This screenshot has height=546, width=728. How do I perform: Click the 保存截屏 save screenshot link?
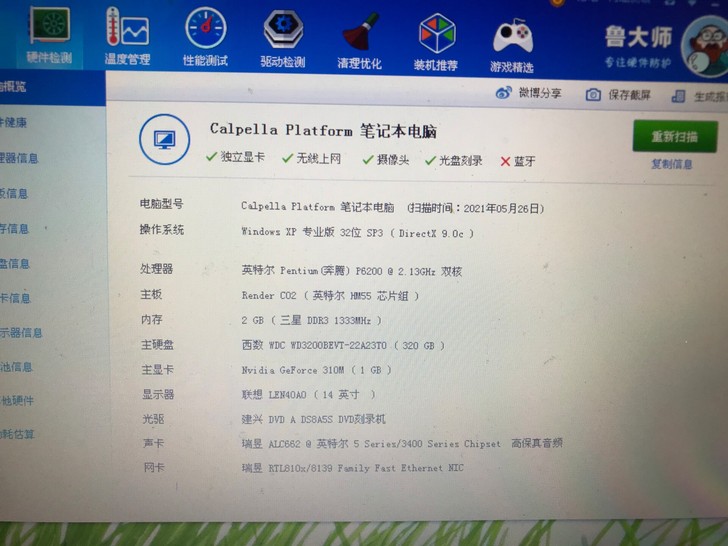[x=629, y=95]
